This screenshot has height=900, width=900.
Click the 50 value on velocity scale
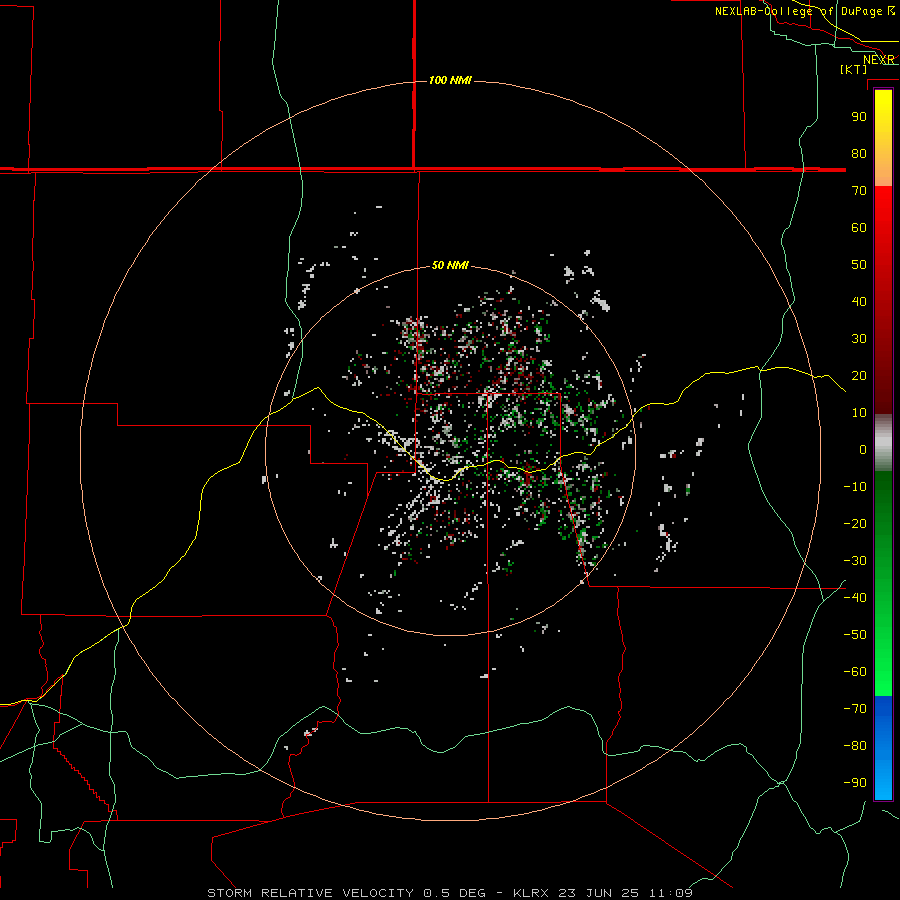[x=859, y=265]
